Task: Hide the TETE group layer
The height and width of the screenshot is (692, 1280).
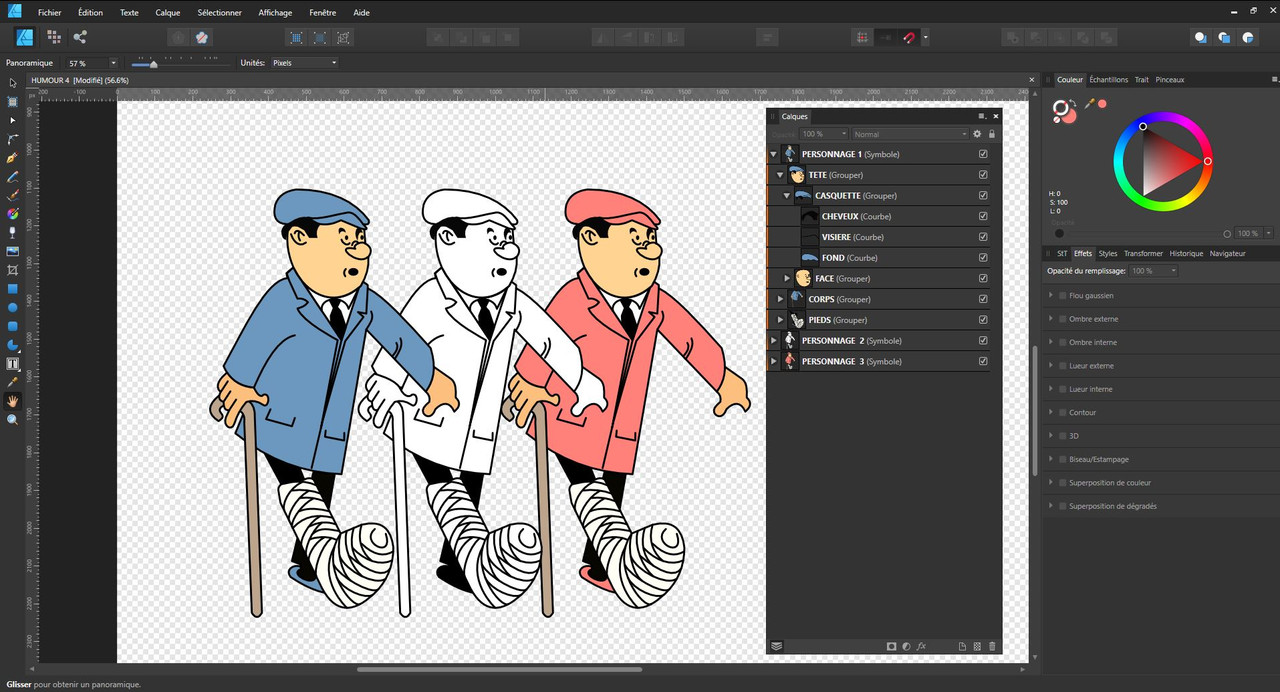Action: [x=983, y=175]
